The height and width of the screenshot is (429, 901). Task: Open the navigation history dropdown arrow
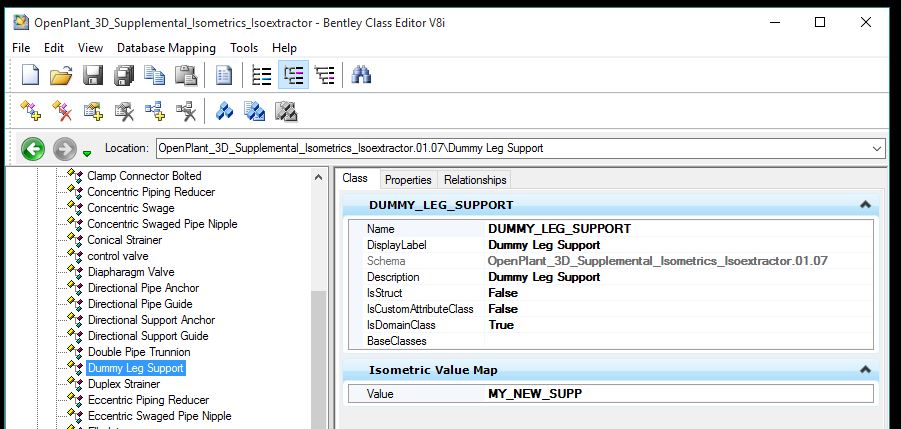point(87,153)
